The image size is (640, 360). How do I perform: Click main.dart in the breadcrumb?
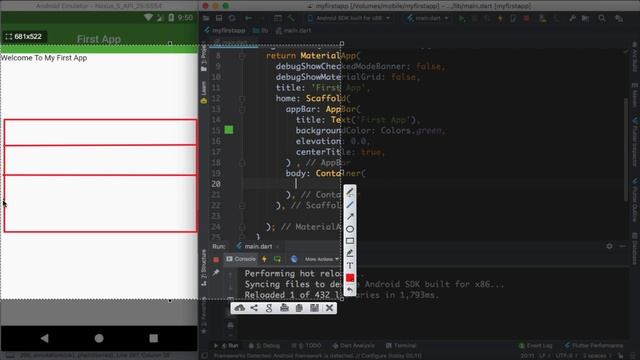294,31
